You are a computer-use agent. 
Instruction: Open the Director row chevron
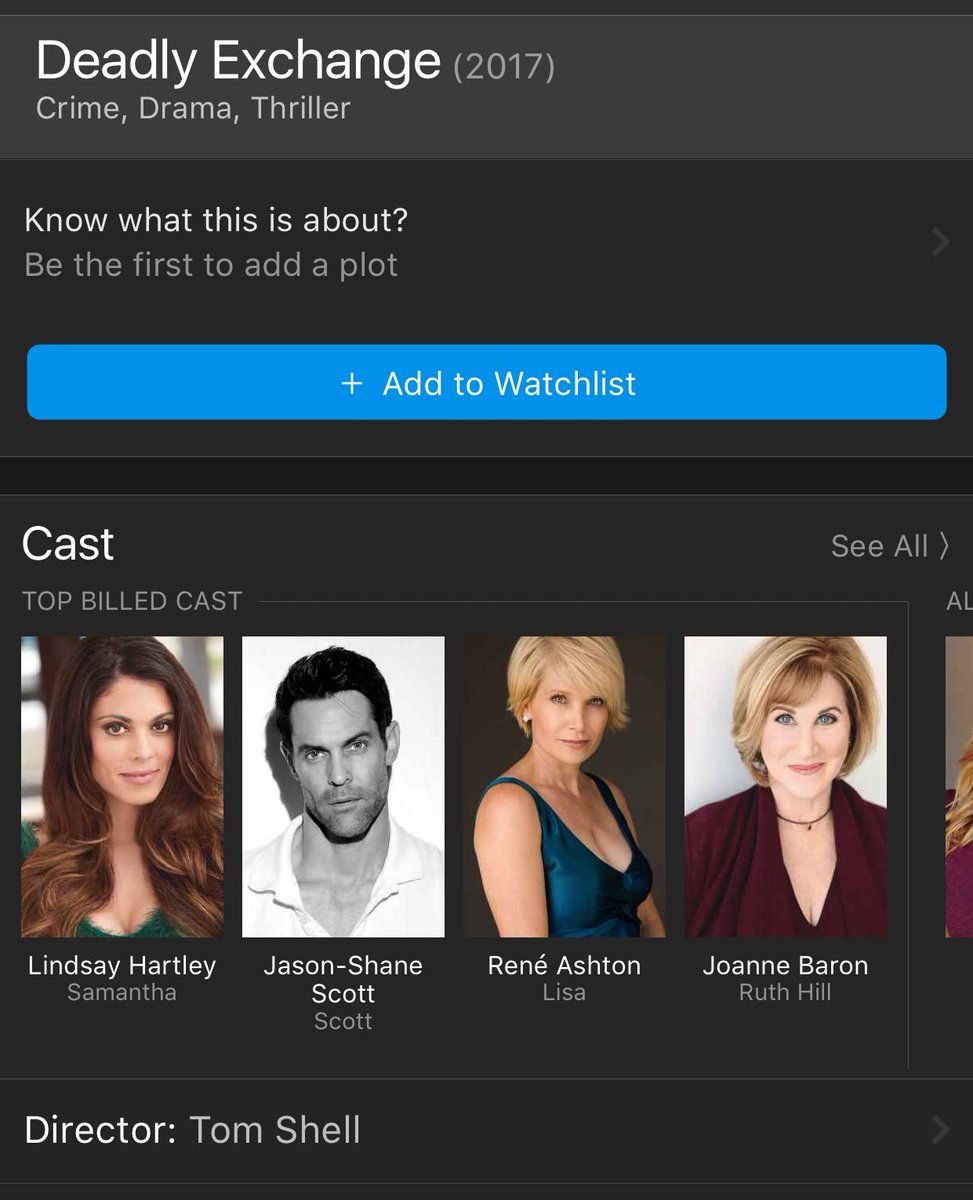point(940,1130)
